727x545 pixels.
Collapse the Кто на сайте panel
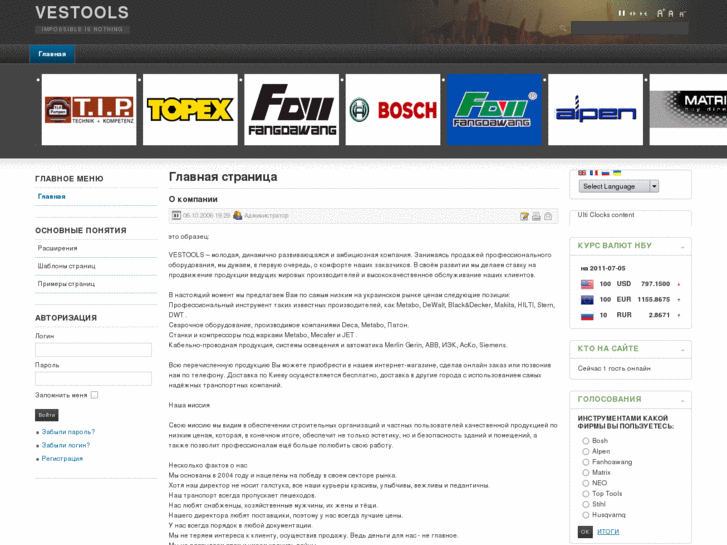pyautogui.click(x=682, y=350)
